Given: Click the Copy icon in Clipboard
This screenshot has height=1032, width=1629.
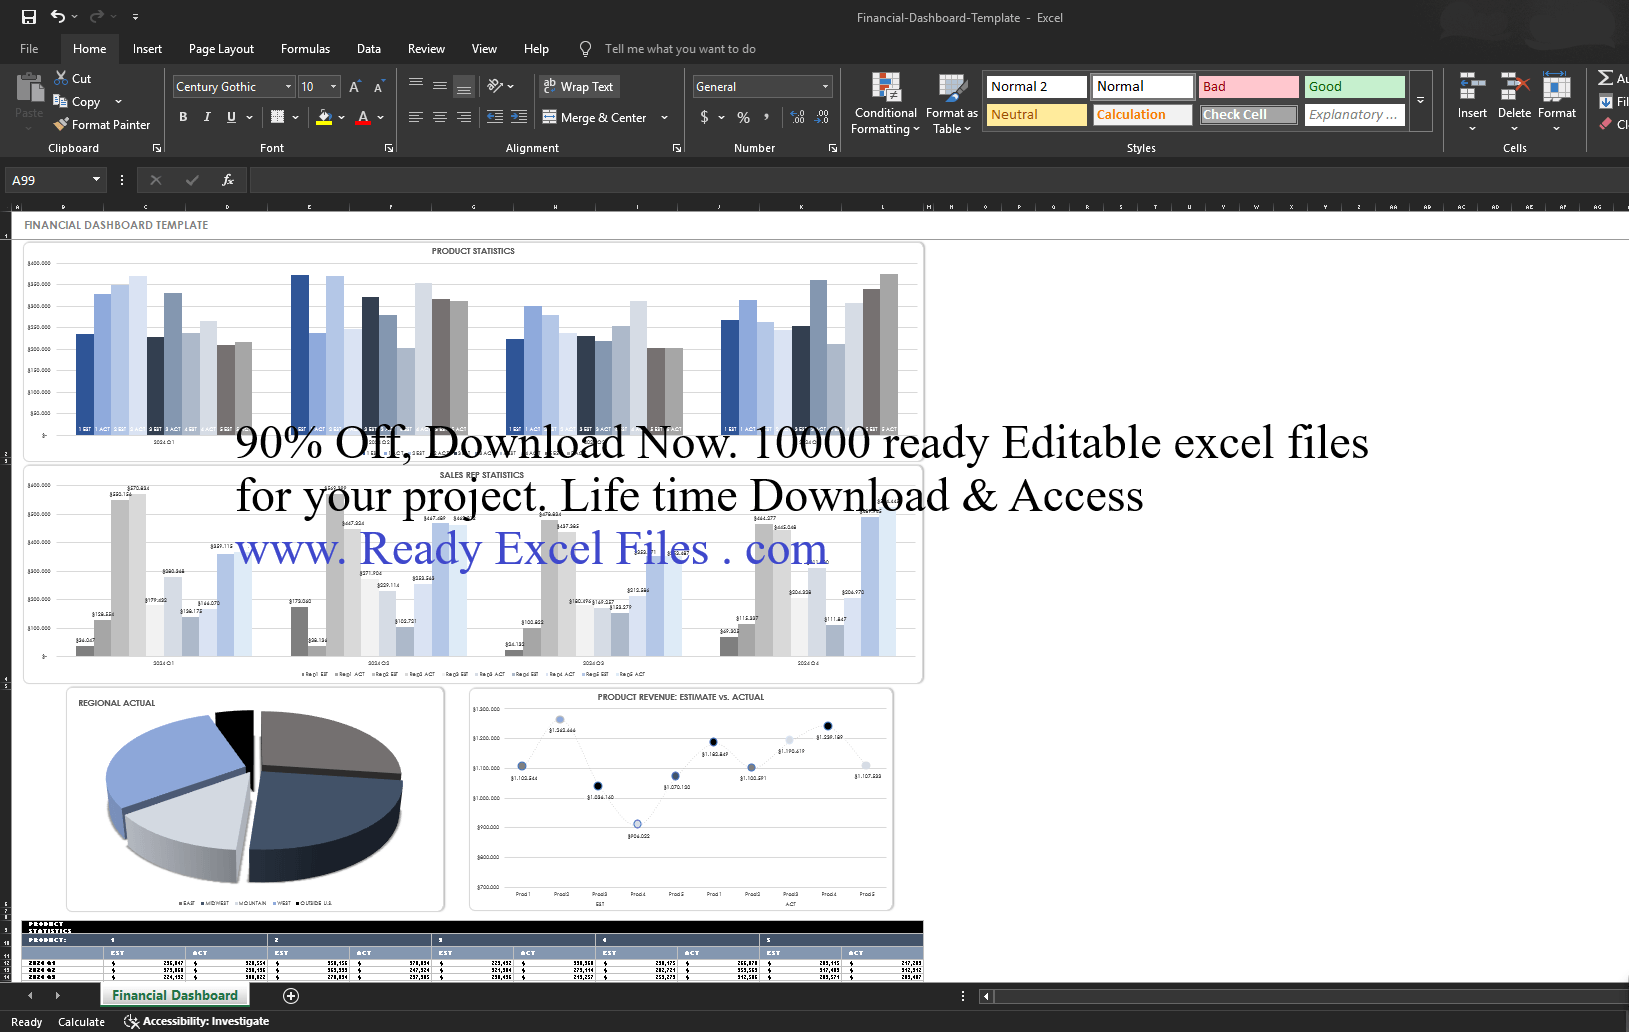Looking at the screenshot, I should click(61, 101).
